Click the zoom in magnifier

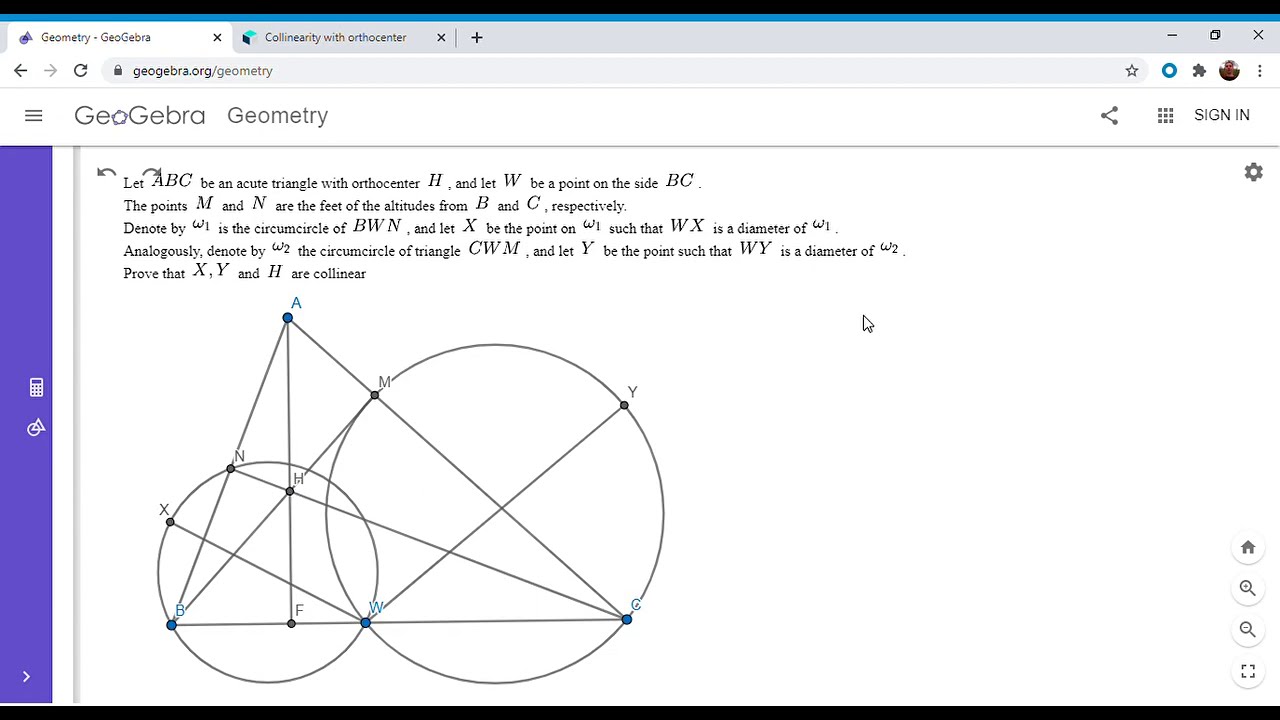point(1248,588)
